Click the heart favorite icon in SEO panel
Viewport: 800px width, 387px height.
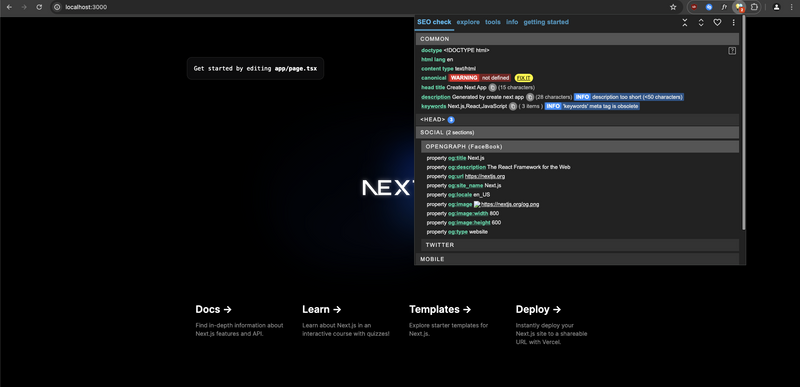[717, 22]
